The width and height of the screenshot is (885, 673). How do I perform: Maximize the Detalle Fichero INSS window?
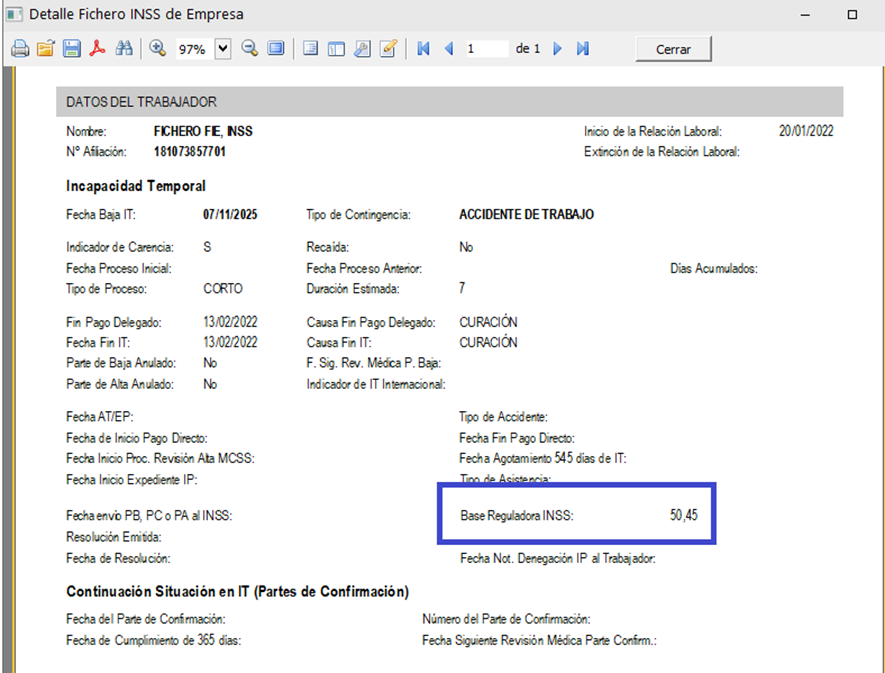point(851,15)
